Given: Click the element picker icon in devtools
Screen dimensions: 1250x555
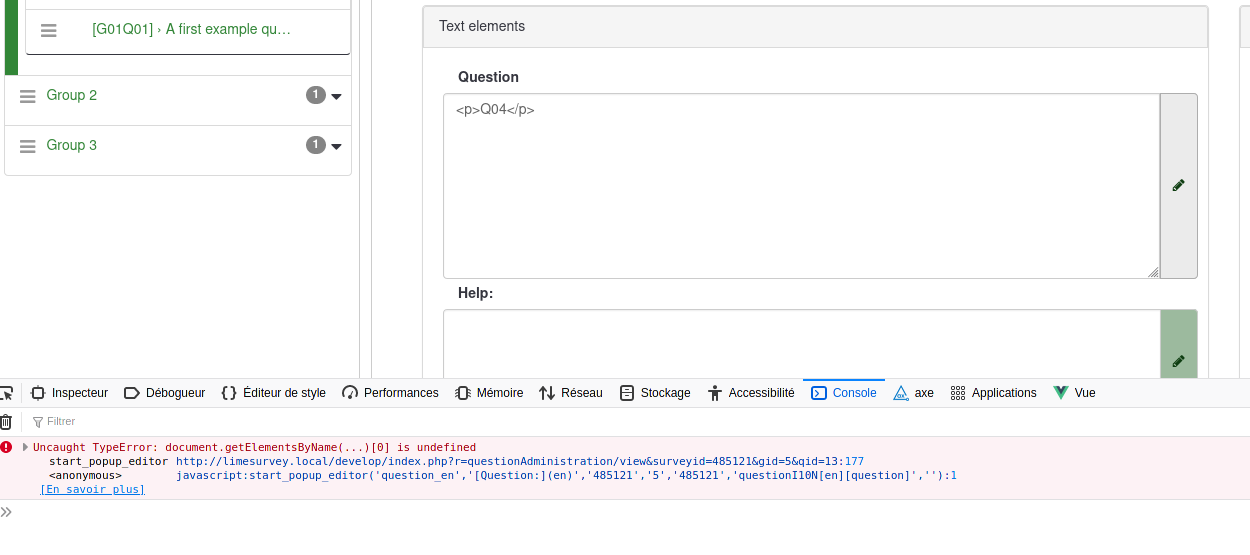Looking at the screenshot, I should pyautogui.click(x=6, y=393).
